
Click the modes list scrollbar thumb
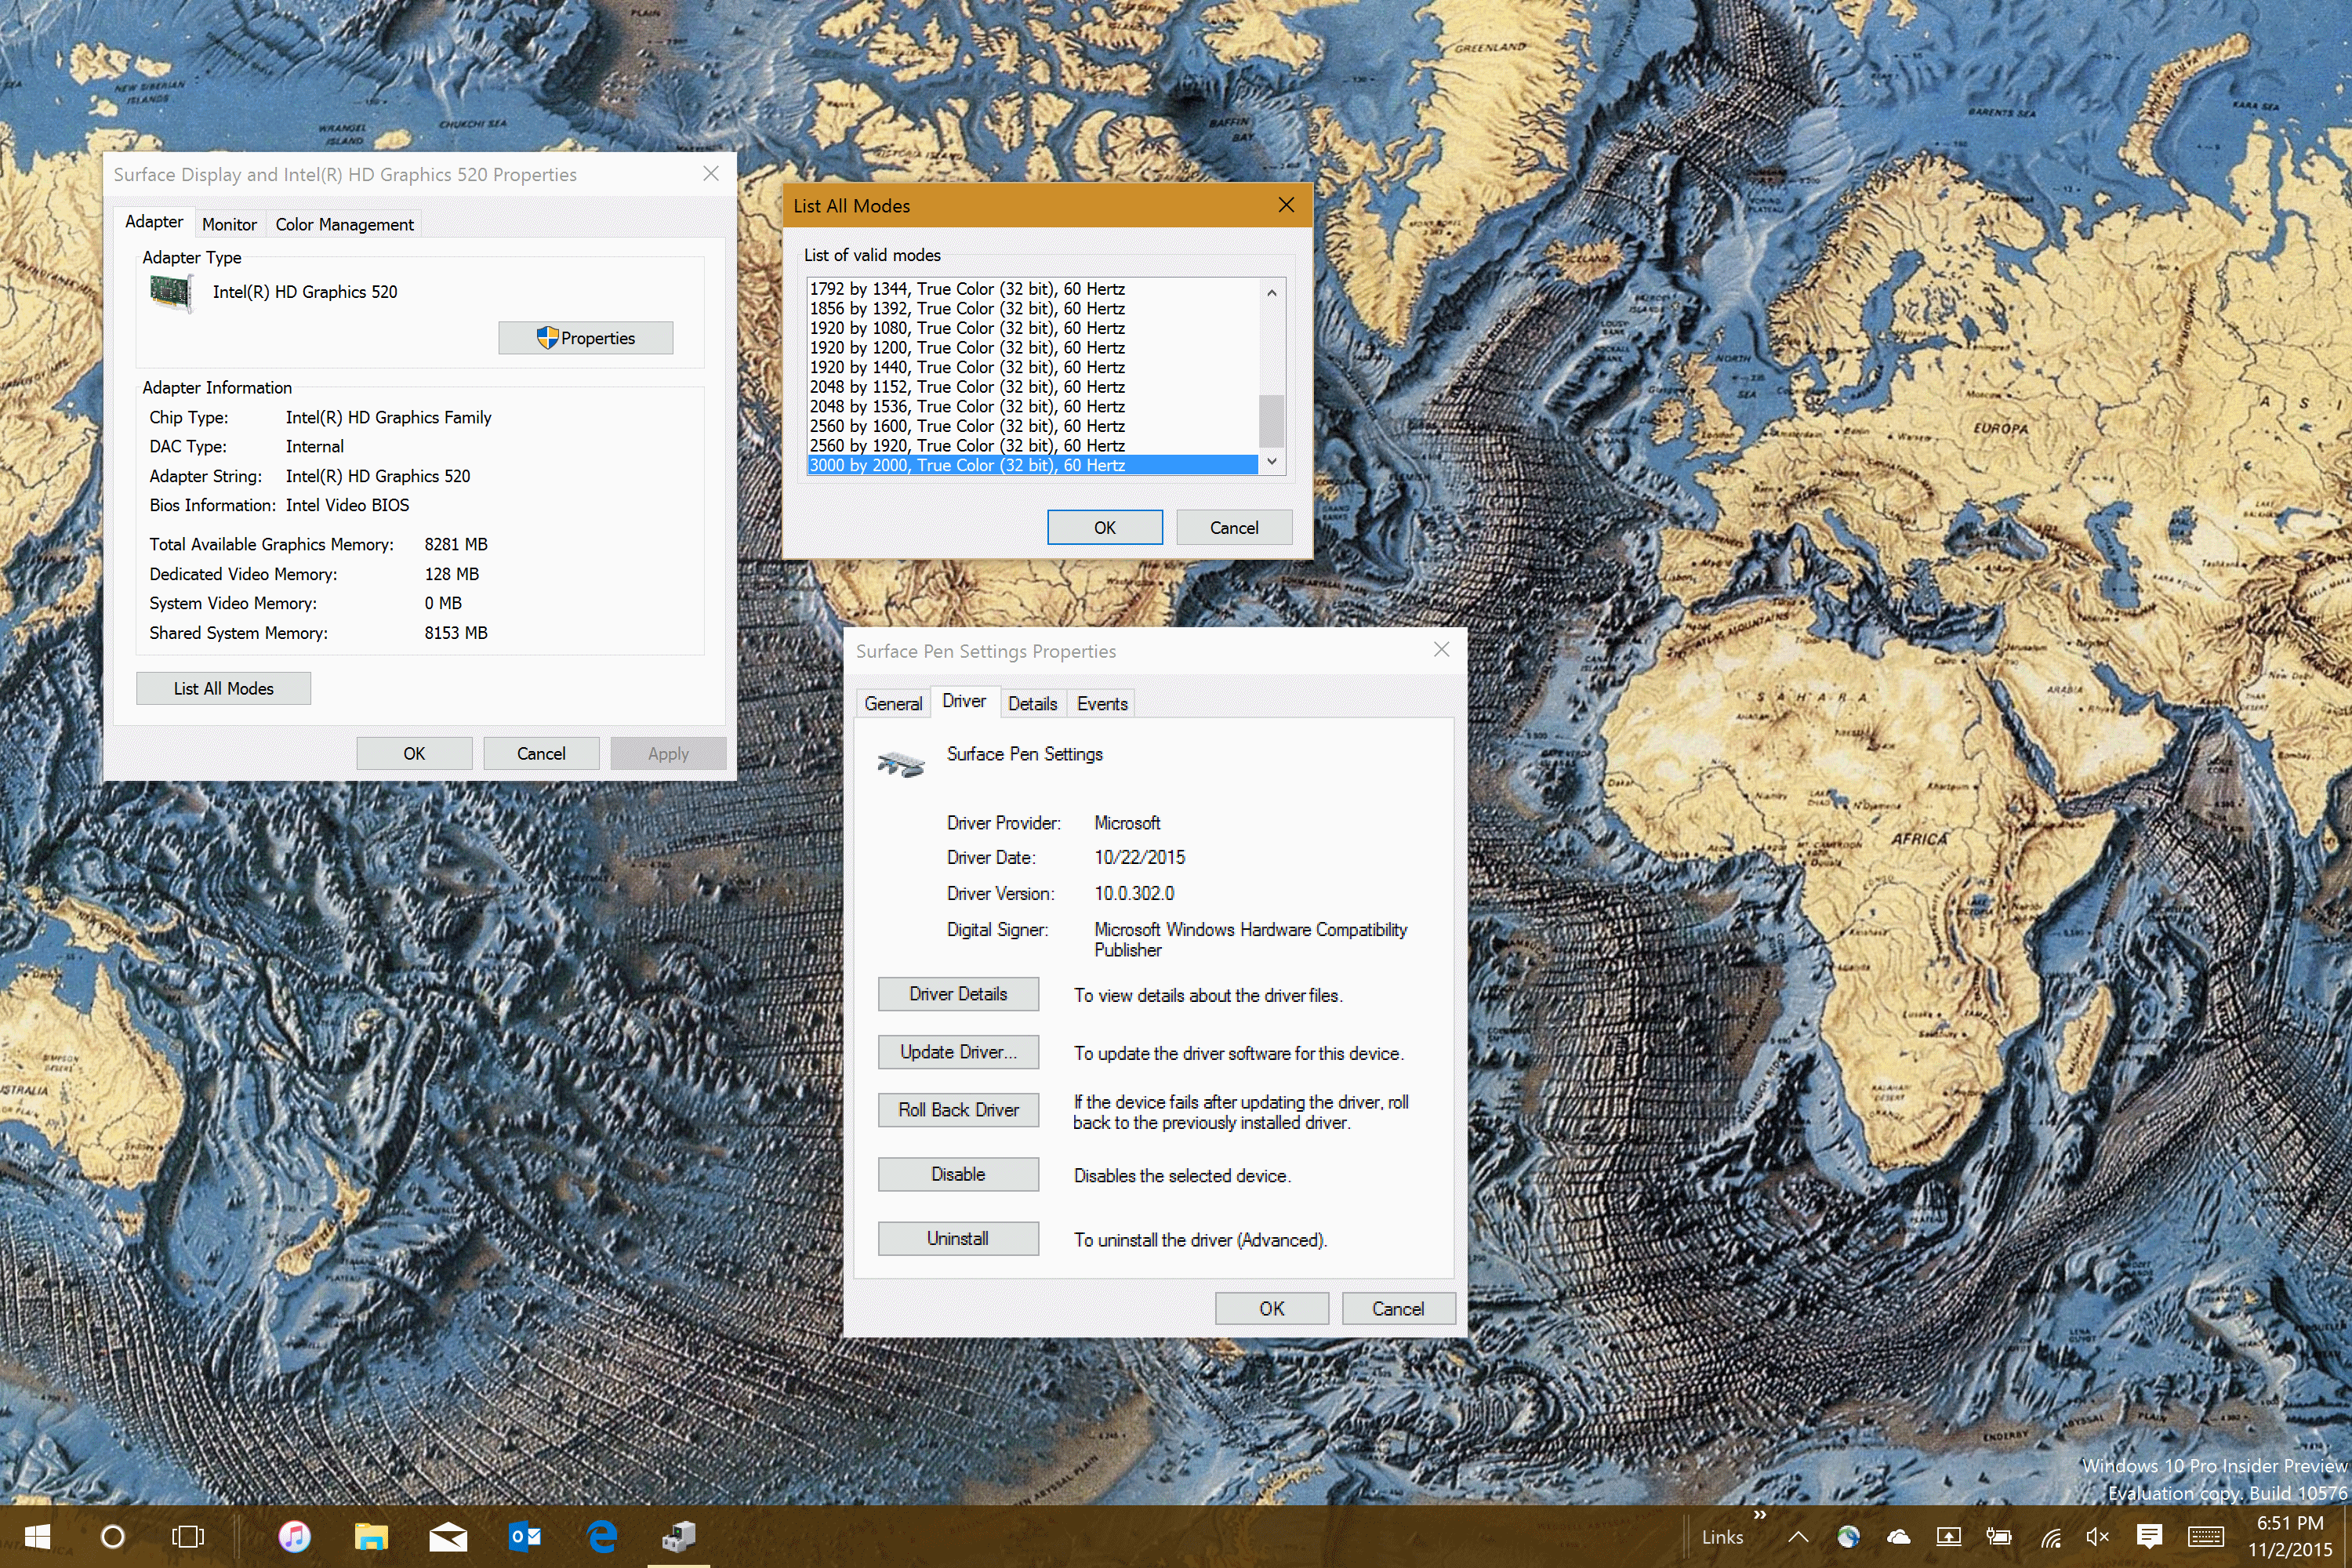pos(1271,421)
